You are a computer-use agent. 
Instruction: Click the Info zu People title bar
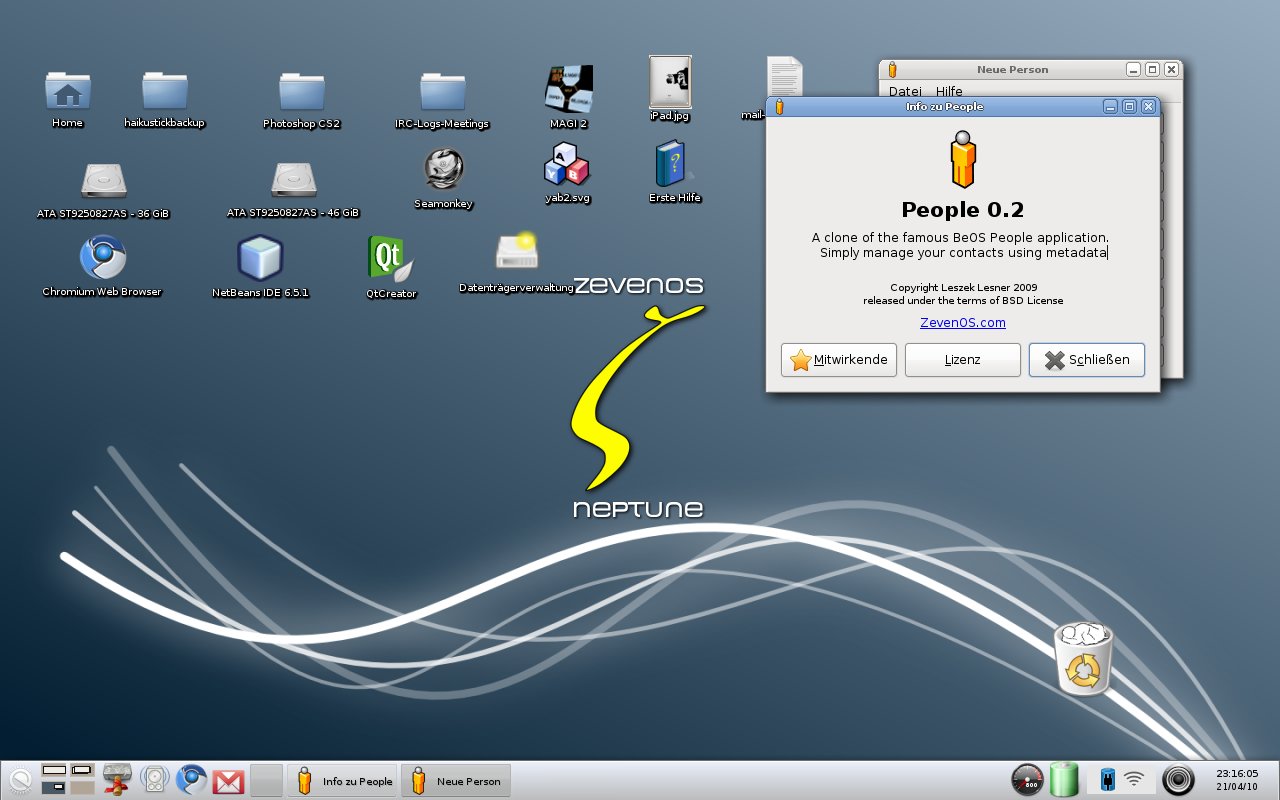[944, 106]
